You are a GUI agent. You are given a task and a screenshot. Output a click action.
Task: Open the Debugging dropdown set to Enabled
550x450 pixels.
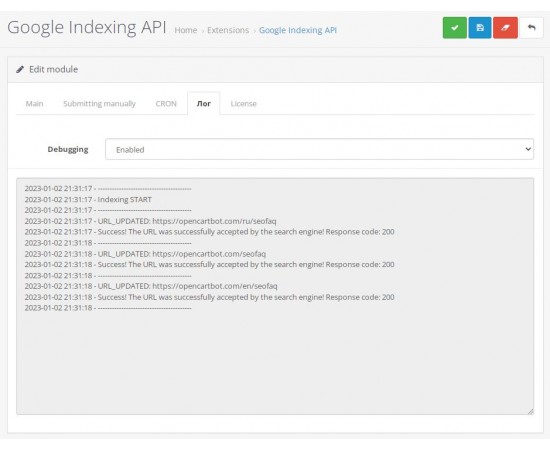pos(319,149)
